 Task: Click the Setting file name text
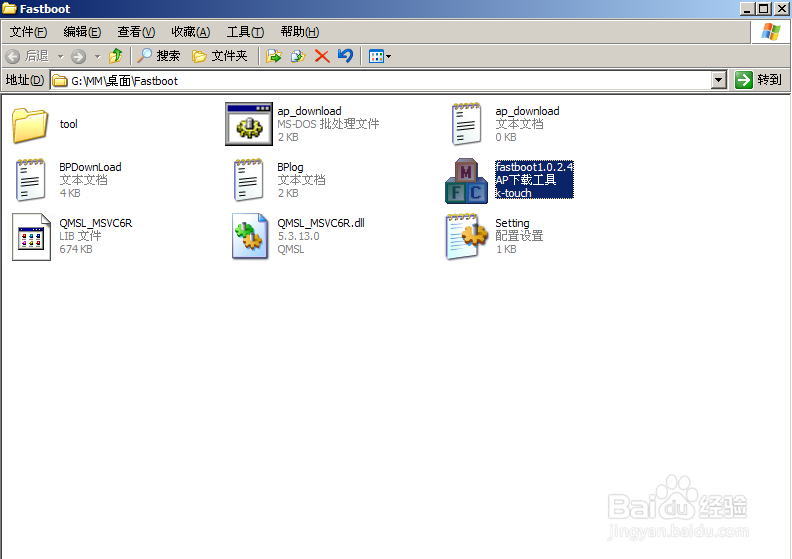click(512, 223)
